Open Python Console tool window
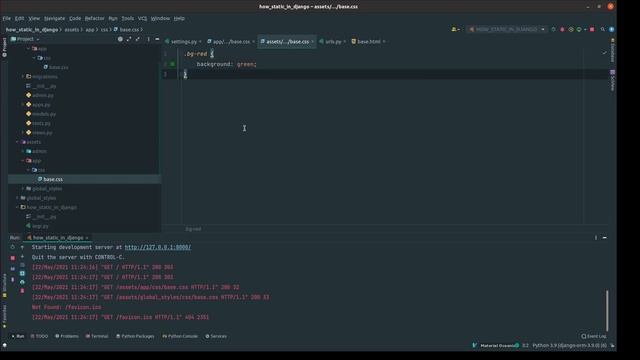640x360 pixels. 180,336
